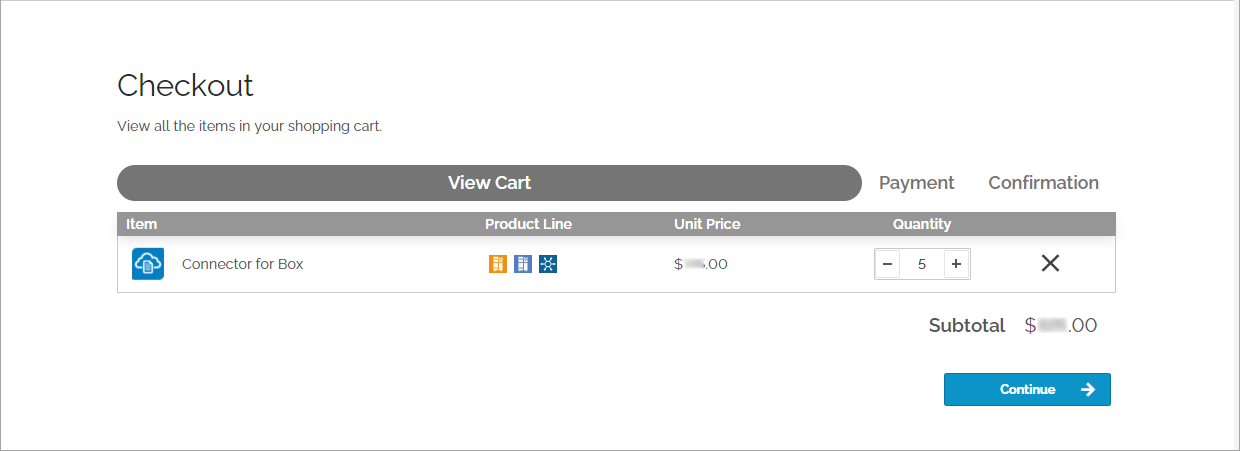Click the white arrow inside the Continue button

click(x=1088, y=390)
